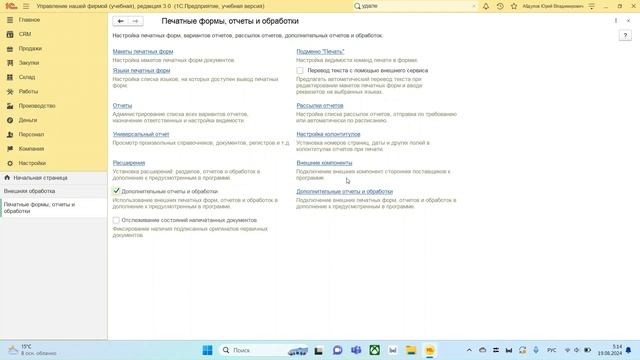The image size is (640, 360).
Task: Open the CRM section
Action: point(24,34)
